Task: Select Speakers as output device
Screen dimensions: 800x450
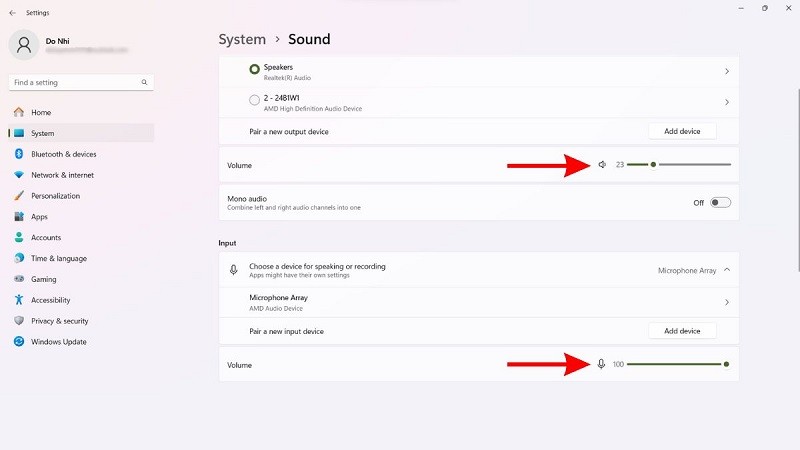Action: point(254,70)
